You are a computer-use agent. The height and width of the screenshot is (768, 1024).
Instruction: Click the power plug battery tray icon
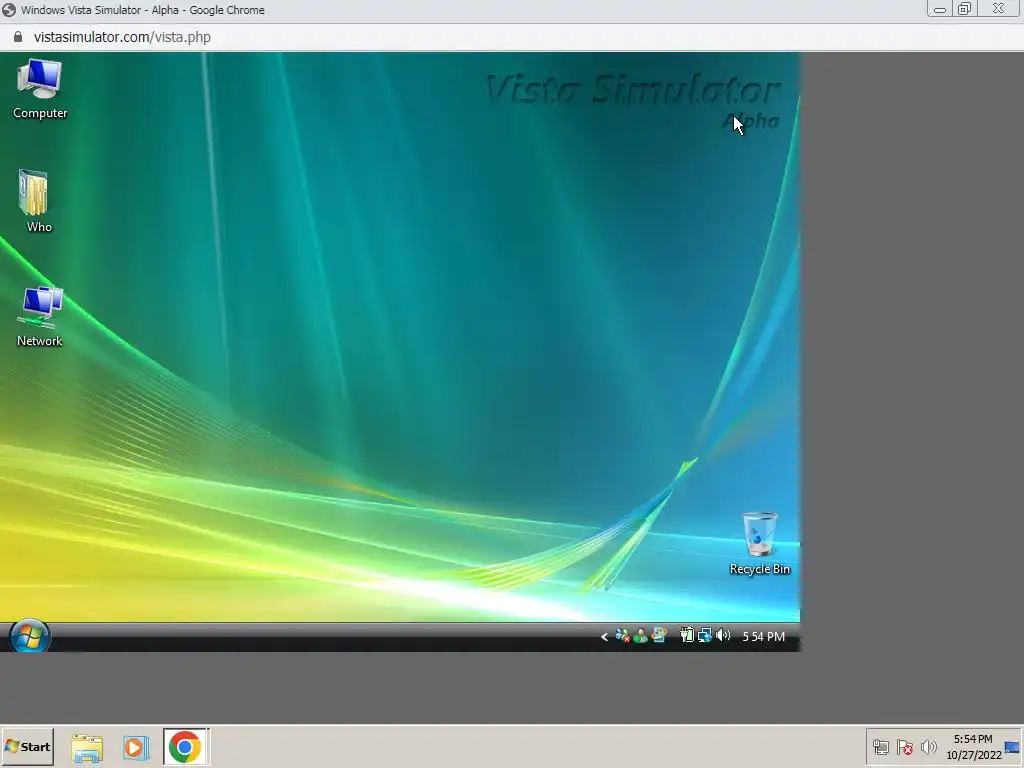click(686, 635)
